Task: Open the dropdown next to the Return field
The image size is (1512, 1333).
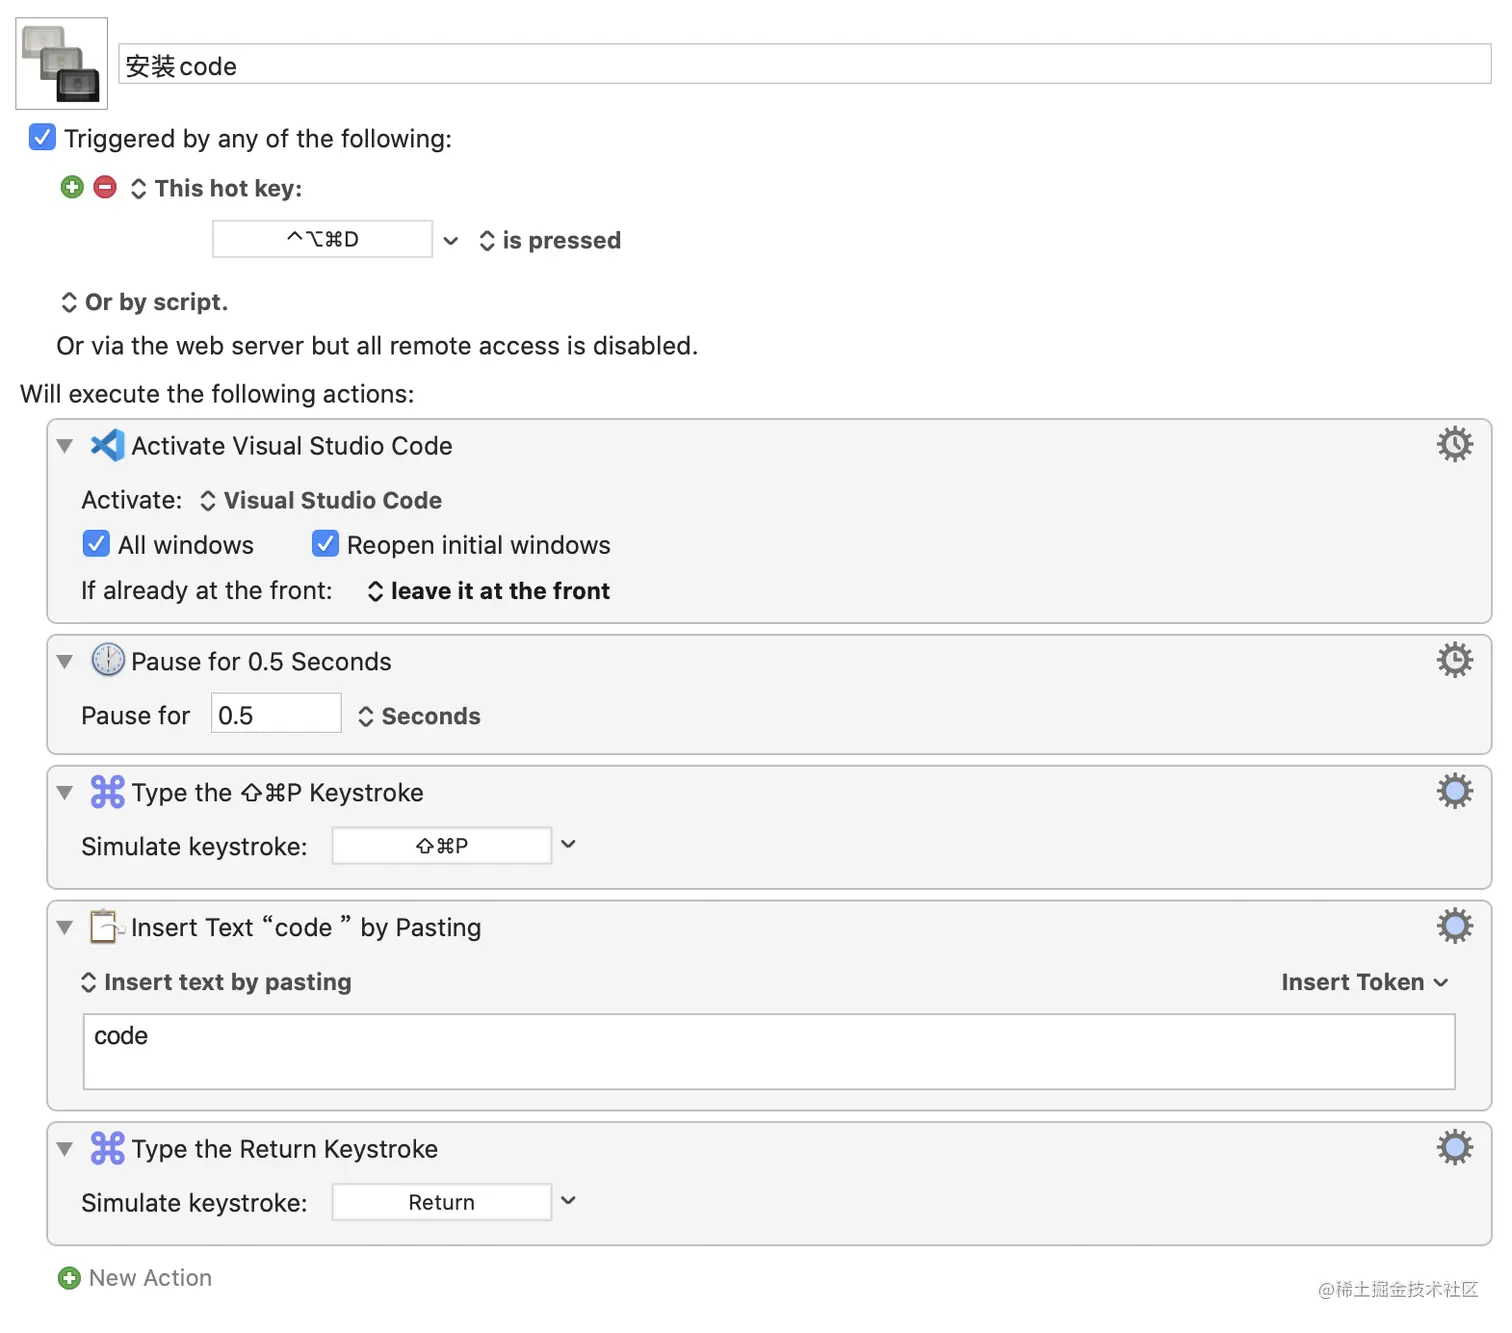Action: coord(568,1201)
